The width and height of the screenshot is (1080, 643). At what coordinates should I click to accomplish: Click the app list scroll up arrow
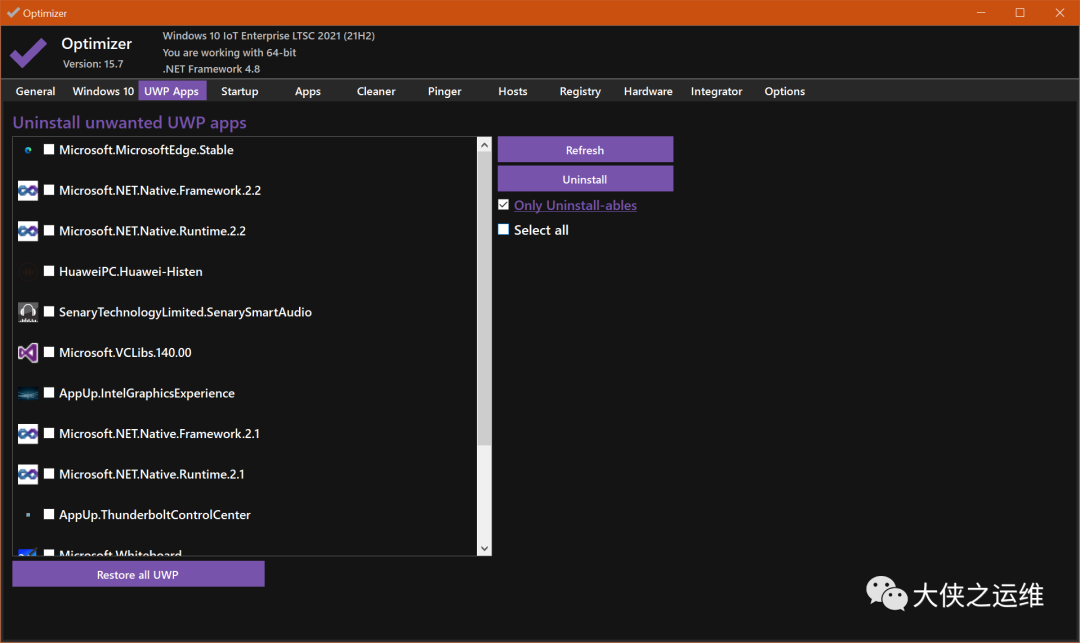(x=484, y=145)
